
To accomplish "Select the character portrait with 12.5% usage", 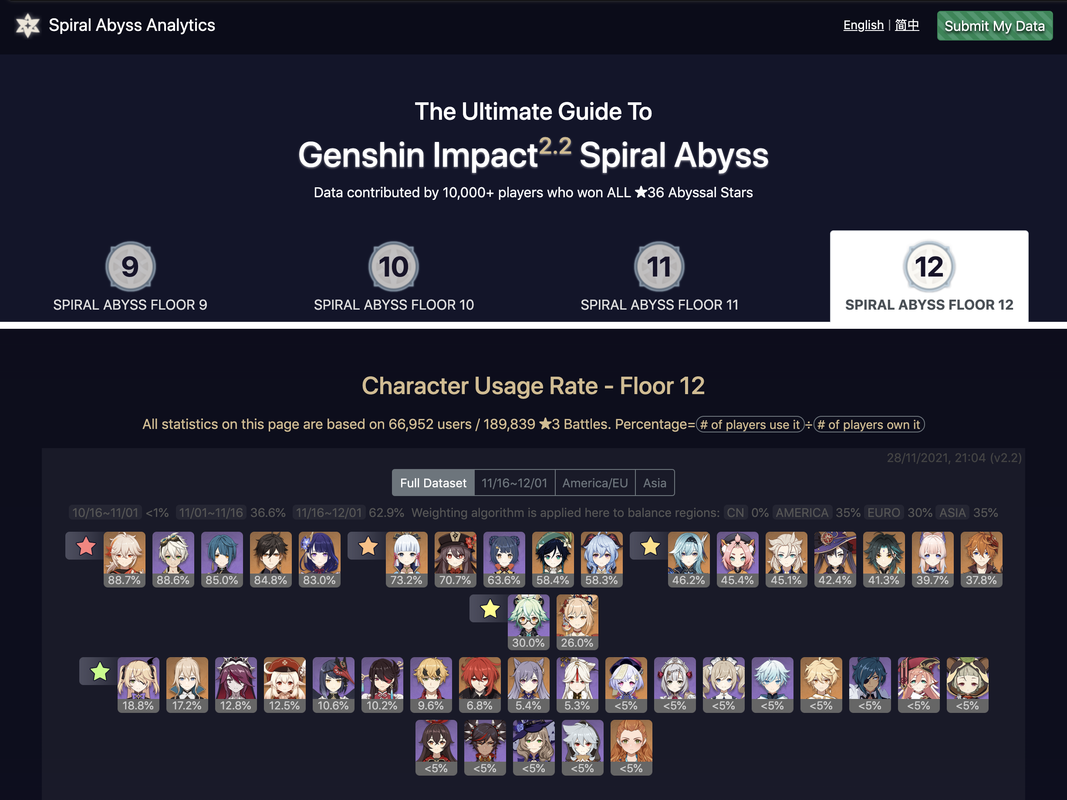I will pos(284,684).
